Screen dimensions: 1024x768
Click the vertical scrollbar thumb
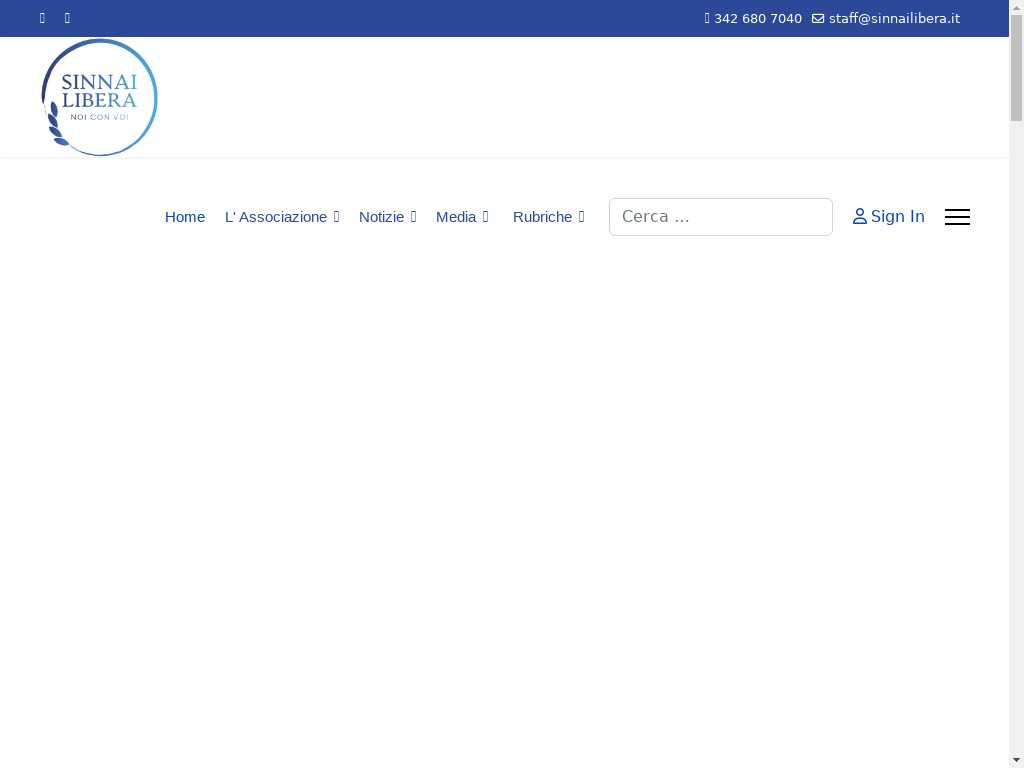pos(1016,68)
